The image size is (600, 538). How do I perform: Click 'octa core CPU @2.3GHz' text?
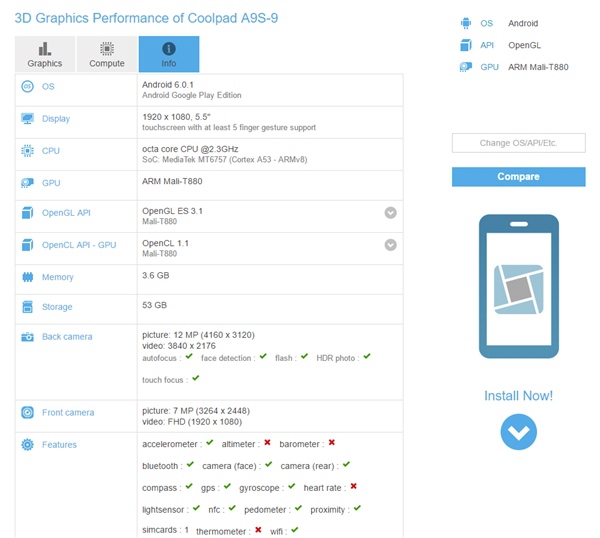(190, 149)
